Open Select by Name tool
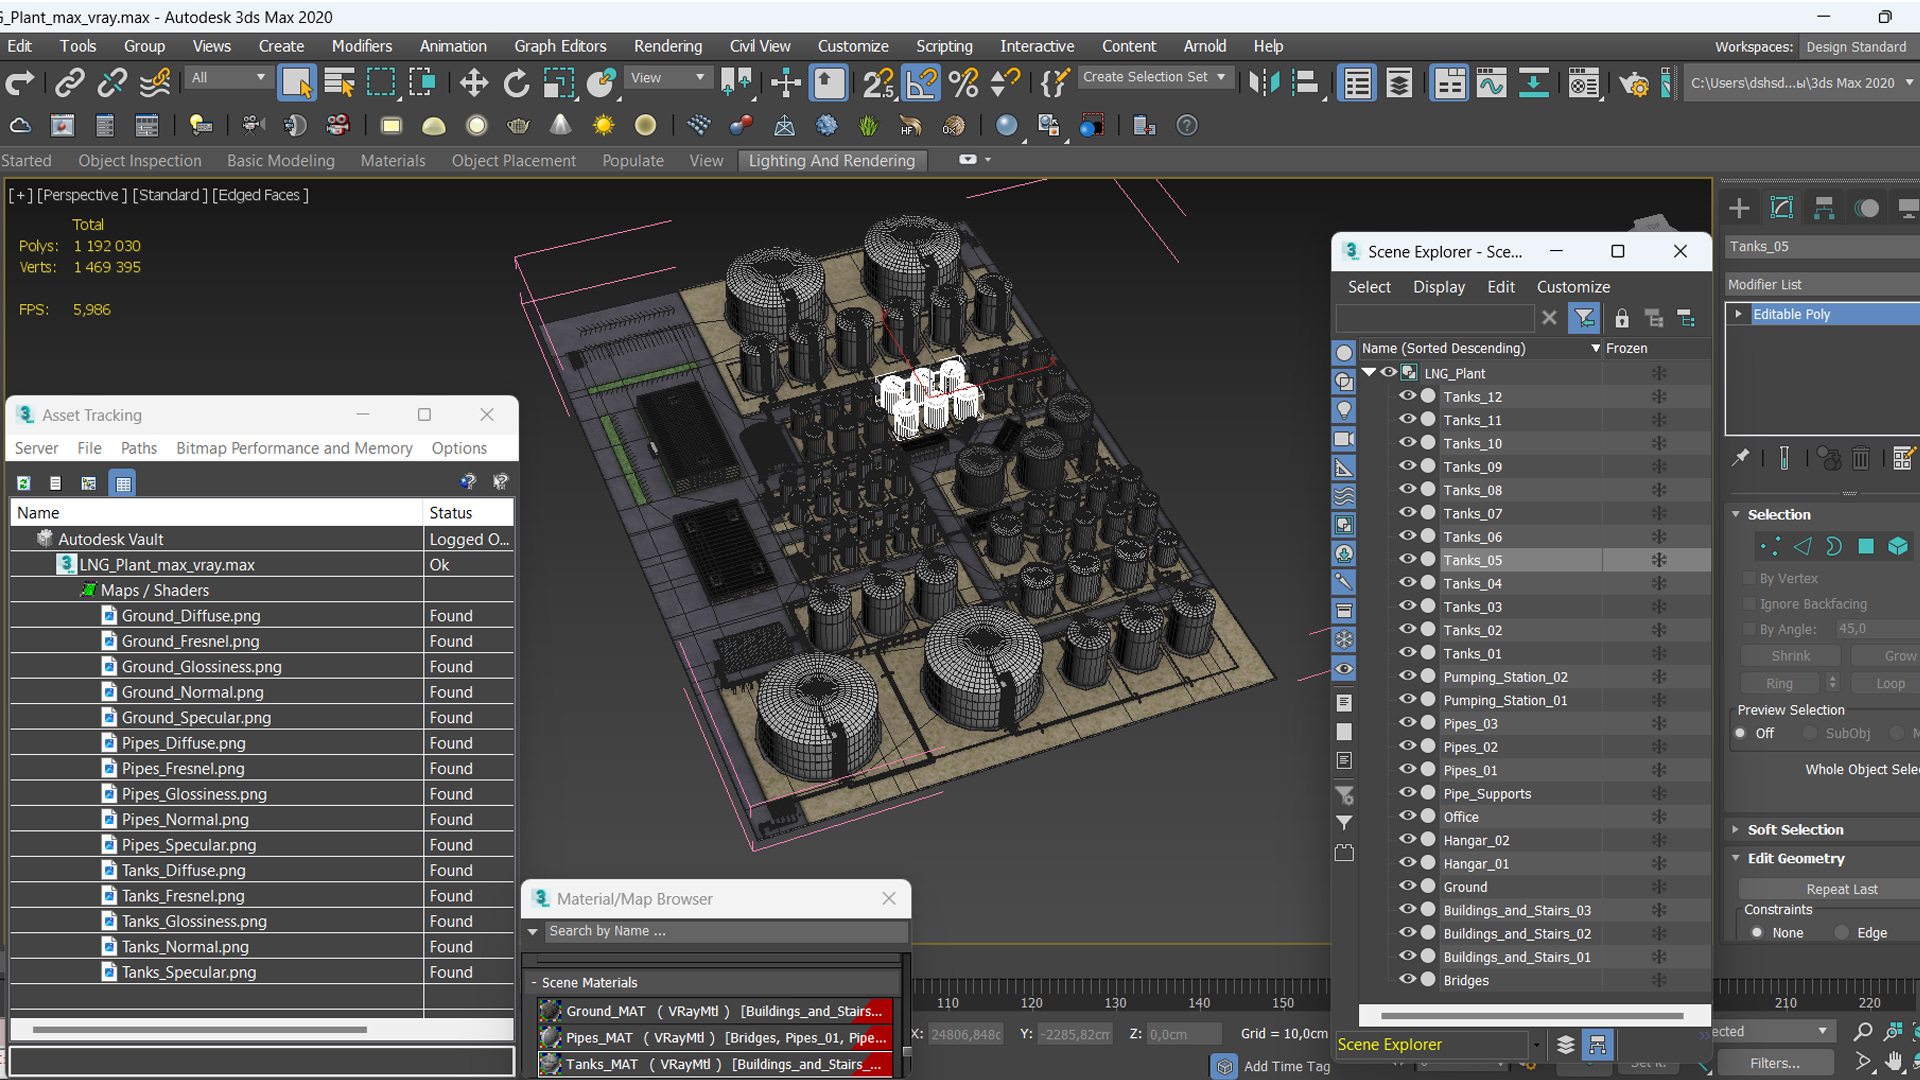 (339, 83)
